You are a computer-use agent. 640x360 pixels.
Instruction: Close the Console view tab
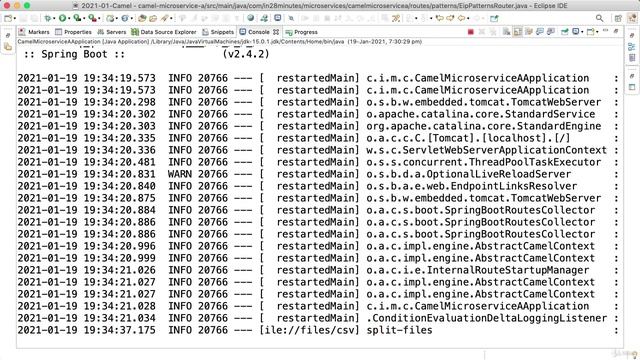[x=276, y=32]
